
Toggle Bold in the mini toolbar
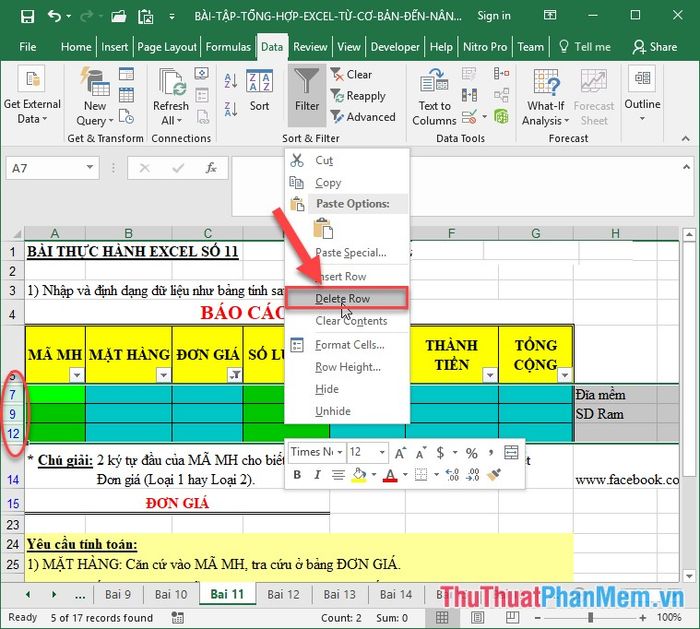click(297, 475)
